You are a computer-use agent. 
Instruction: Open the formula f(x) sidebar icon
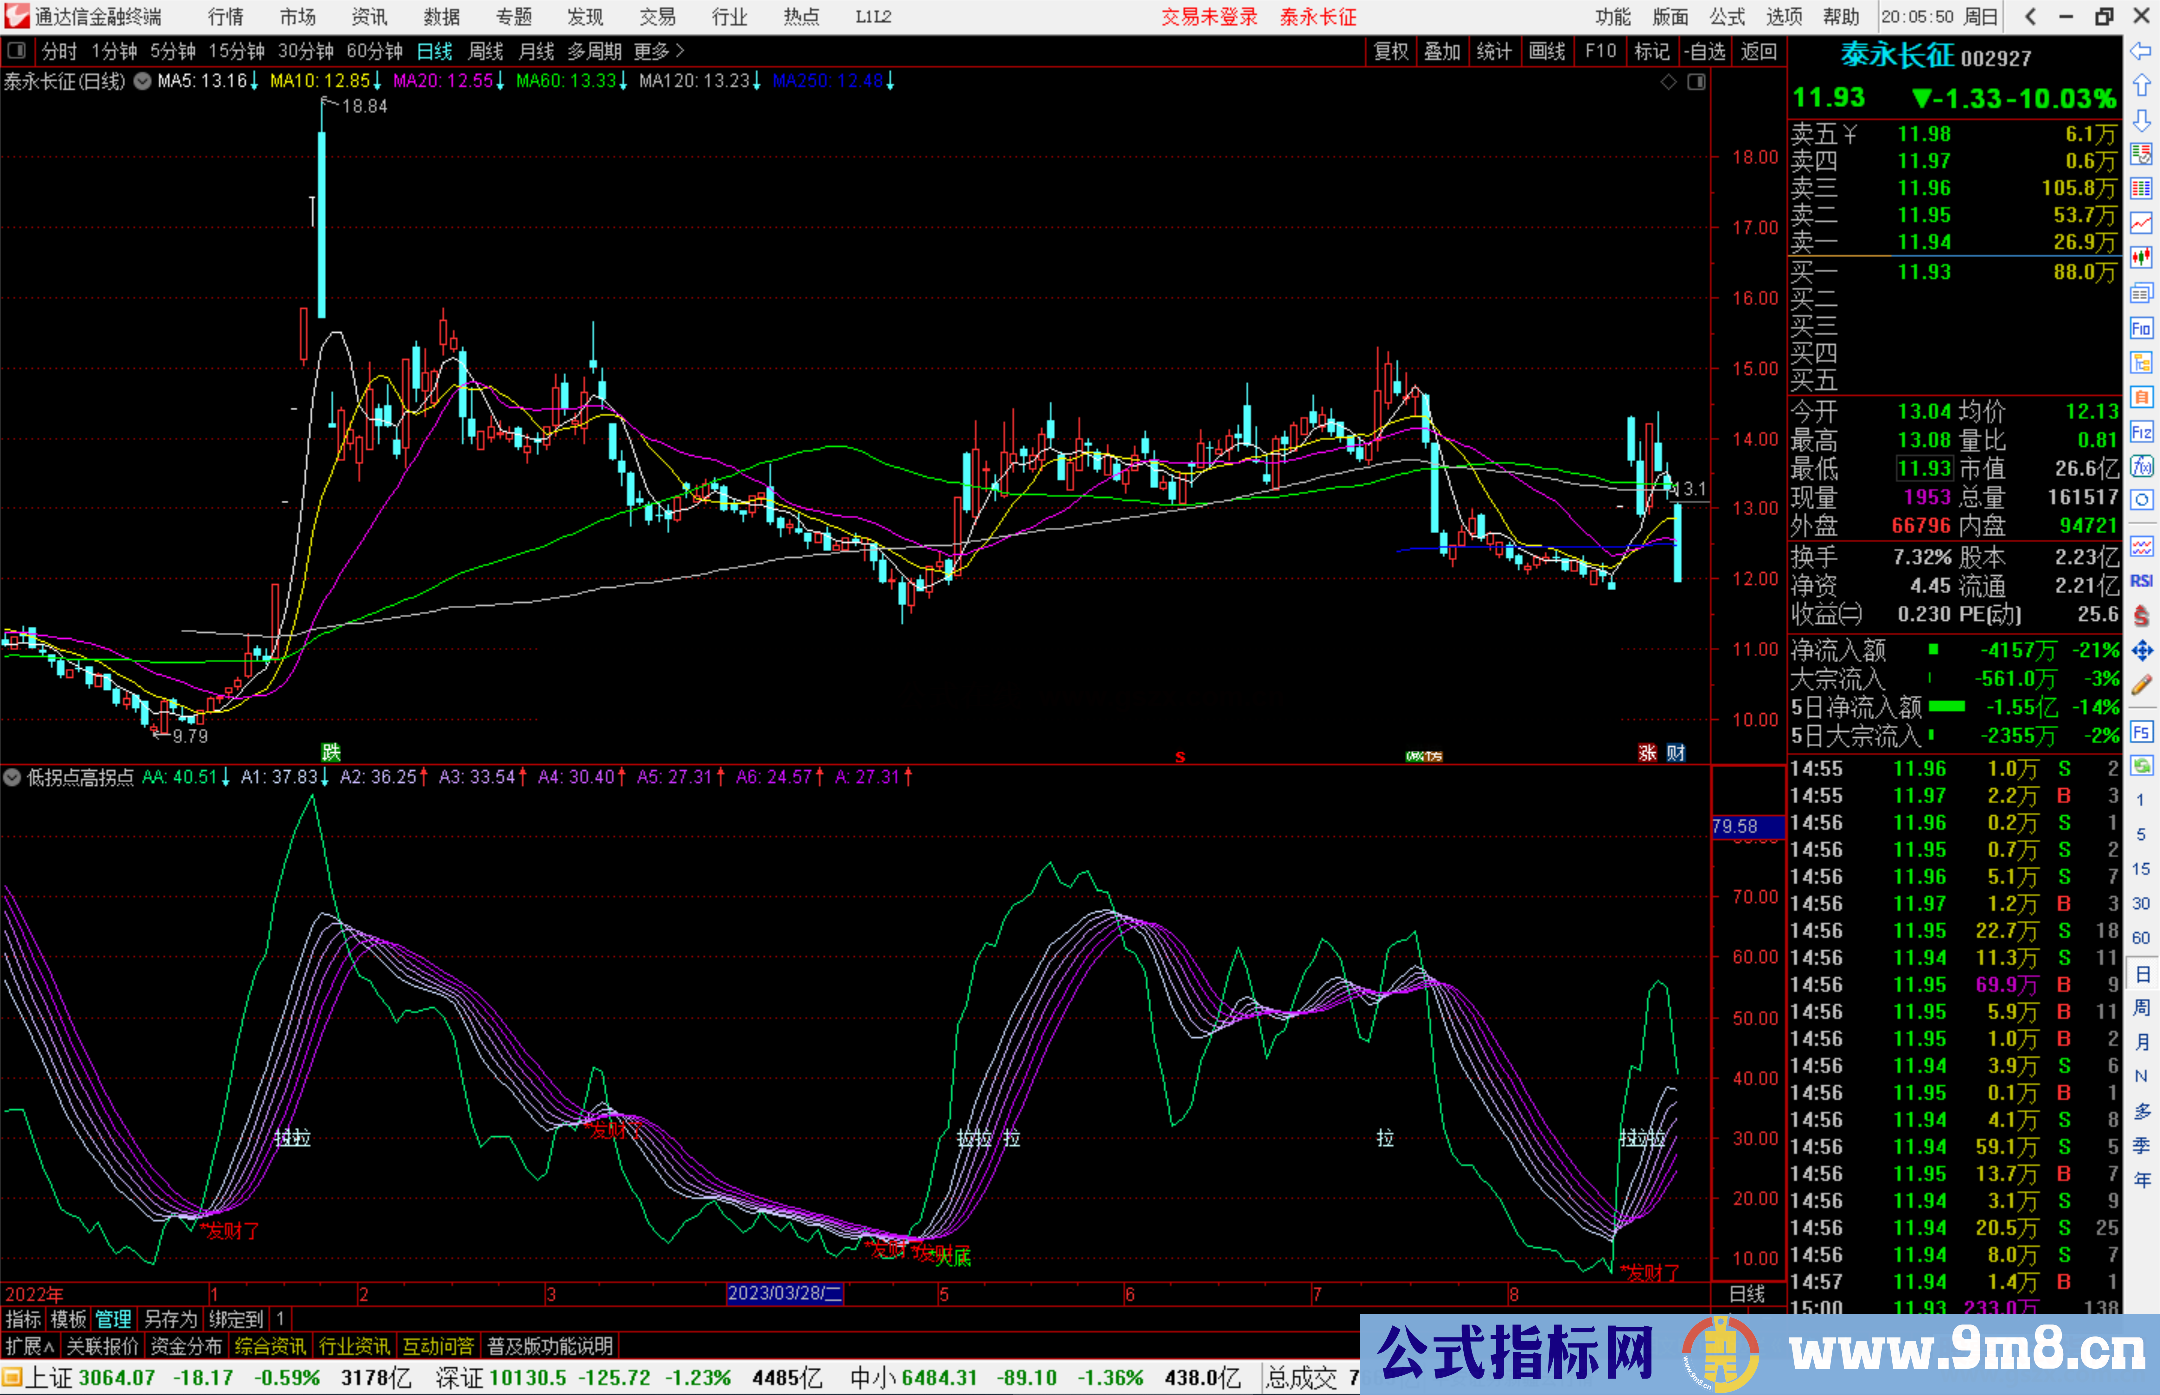coord(2141,466)
